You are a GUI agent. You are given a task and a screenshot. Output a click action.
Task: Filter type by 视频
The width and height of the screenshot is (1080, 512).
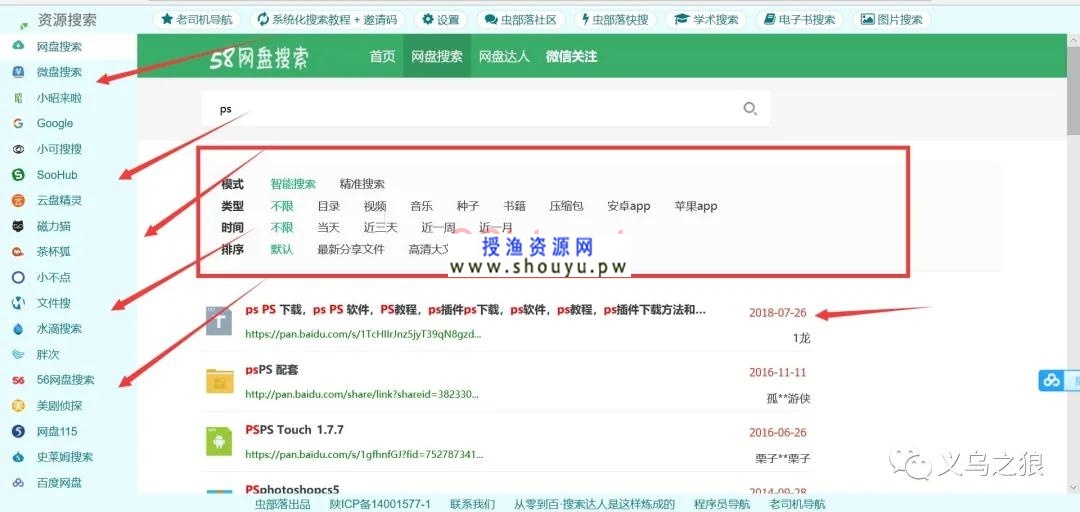click(x=375, y=206)
